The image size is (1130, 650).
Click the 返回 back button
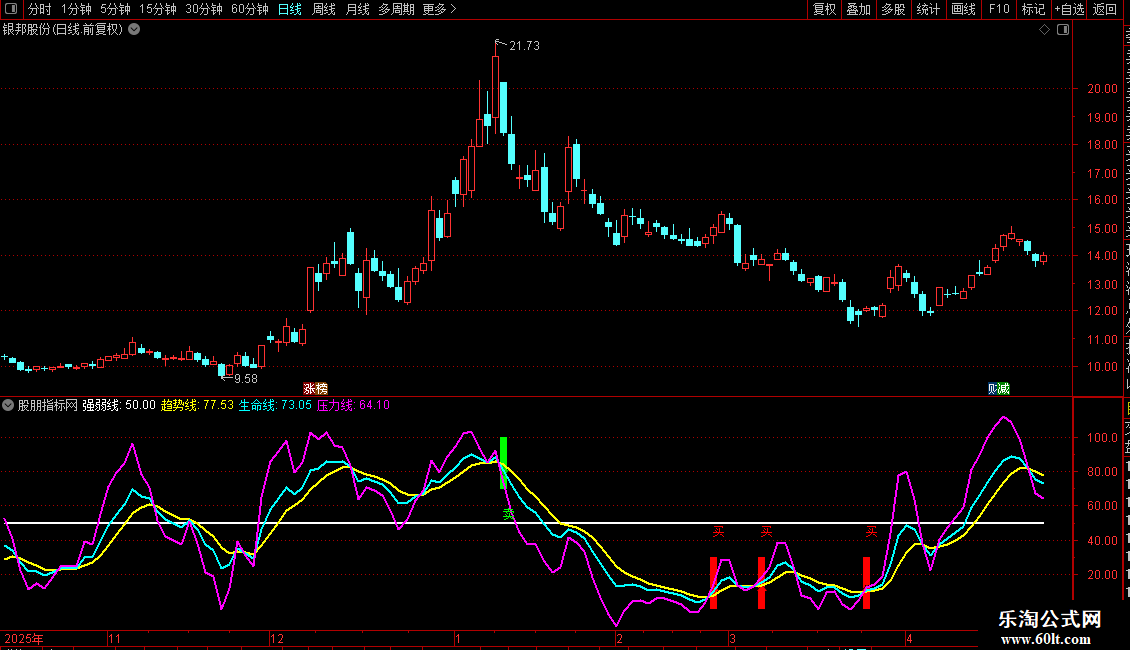[x=1105, y=9]
